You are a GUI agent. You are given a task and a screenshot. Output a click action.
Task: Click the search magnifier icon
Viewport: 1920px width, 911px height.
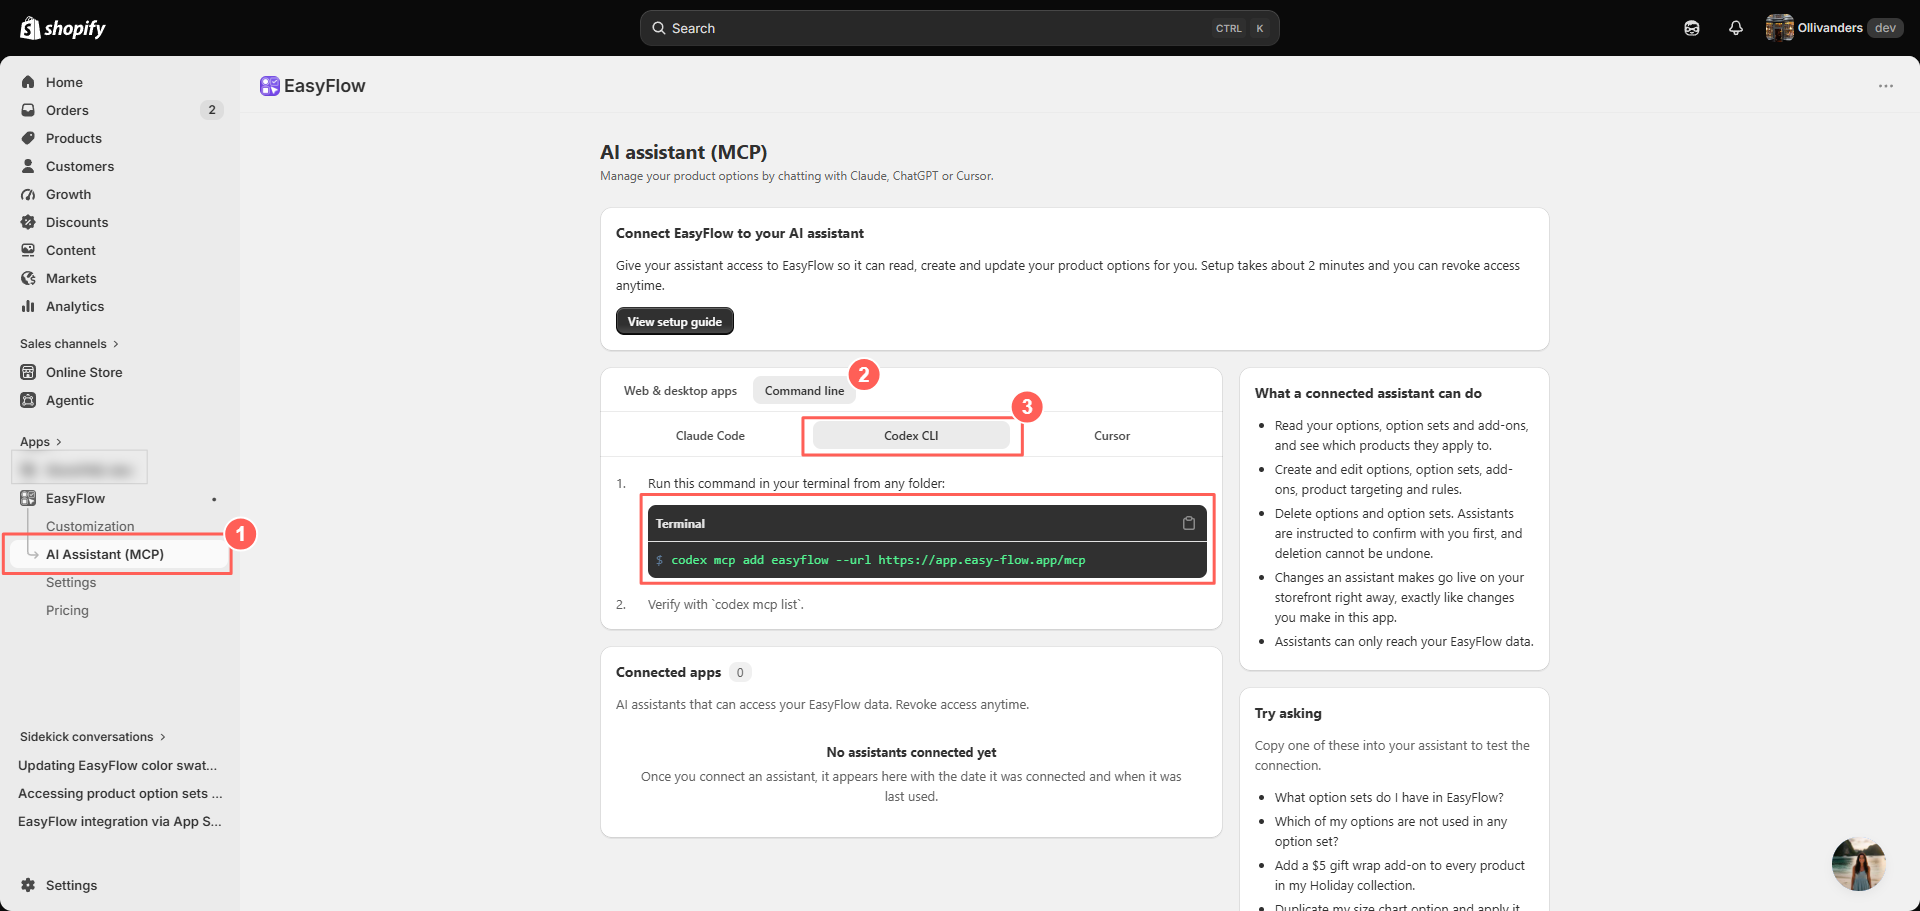click(x=659, y=28)
